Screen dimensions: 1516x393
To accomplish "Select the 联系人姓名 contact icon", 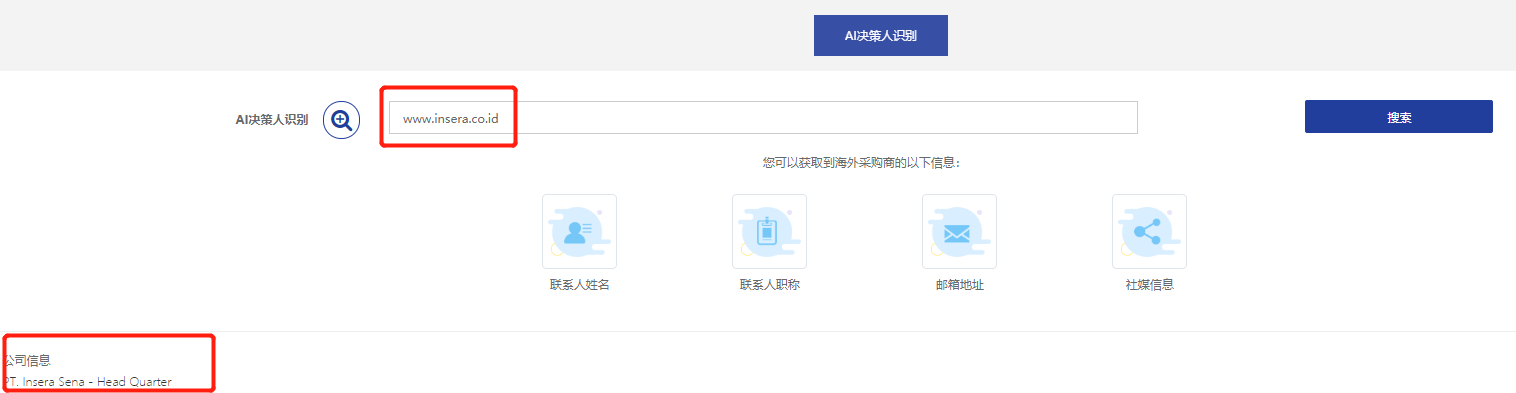I will (x=579, y=231).
